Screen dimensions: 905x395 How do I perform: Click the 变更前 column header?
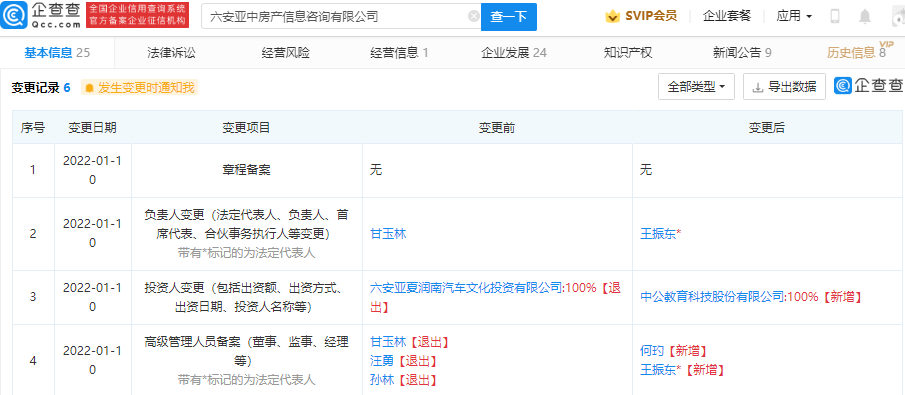497,128
